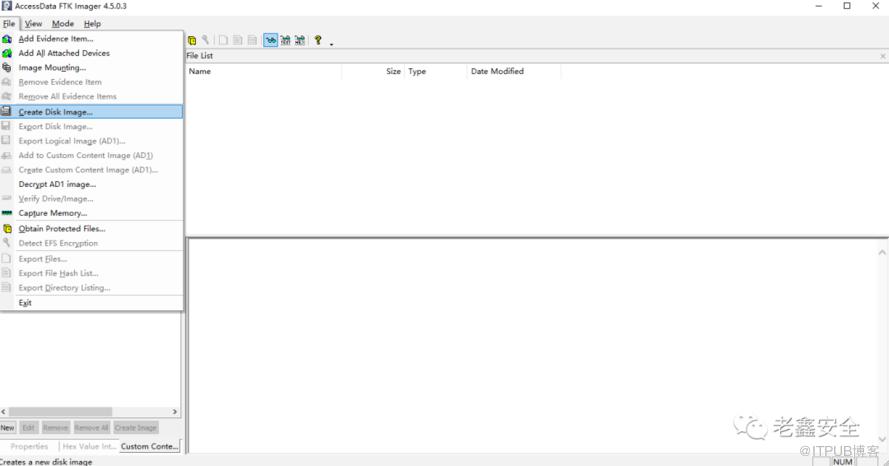Open the View menu
Image resolution: width=889 pixels, height=466 pixels.
(33, 24)
